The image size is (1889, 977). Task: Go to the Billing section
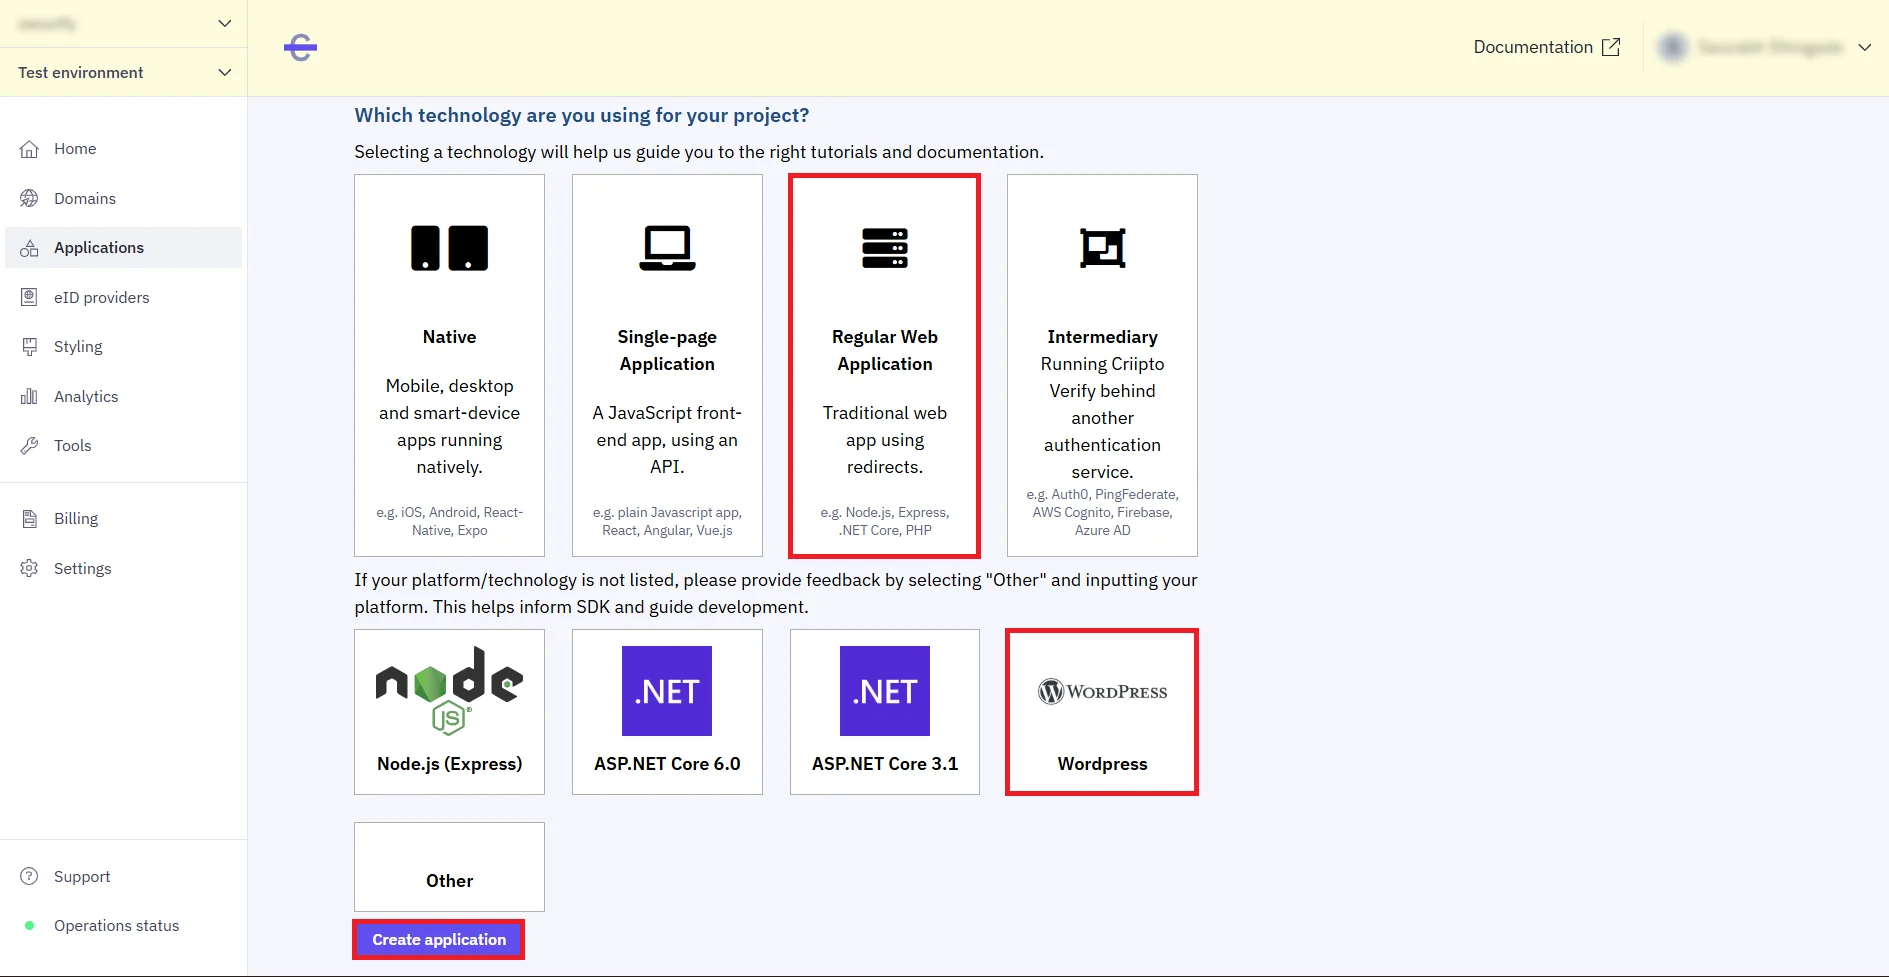76,518
